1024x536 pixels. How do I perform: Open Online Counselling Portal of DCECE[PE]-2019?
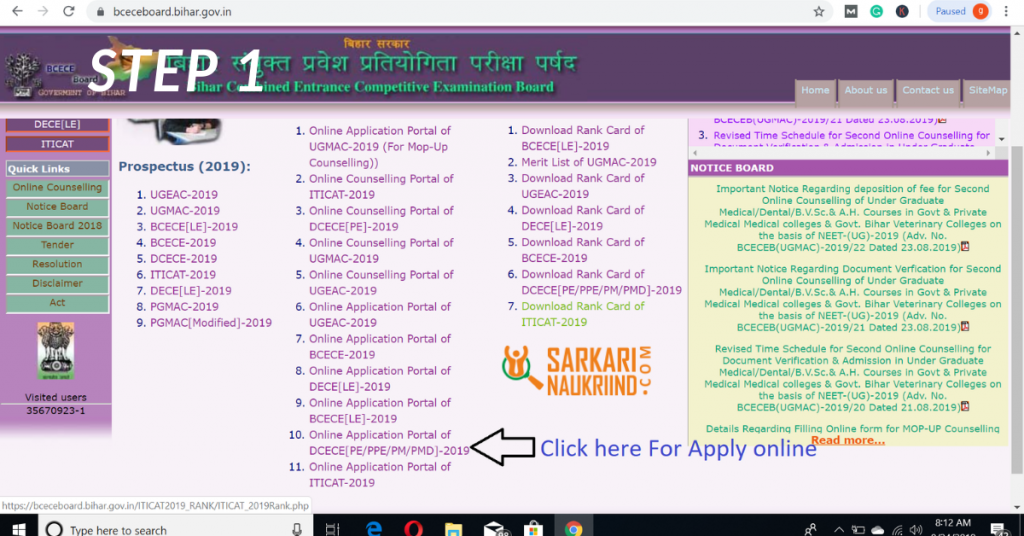pyautogui.click(x=381, y=218)
